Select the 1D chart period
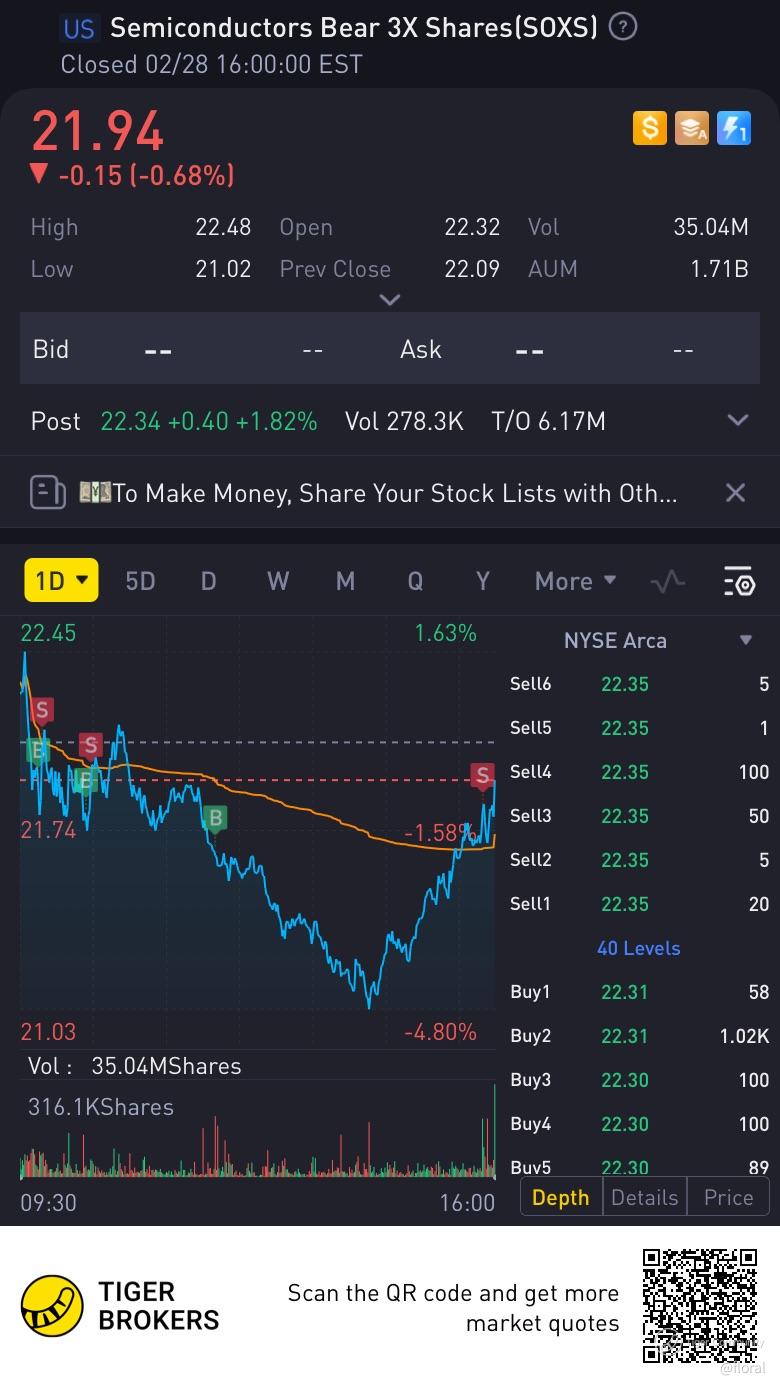The width and height of the screenshot is (780, 1386). (61, 580)
